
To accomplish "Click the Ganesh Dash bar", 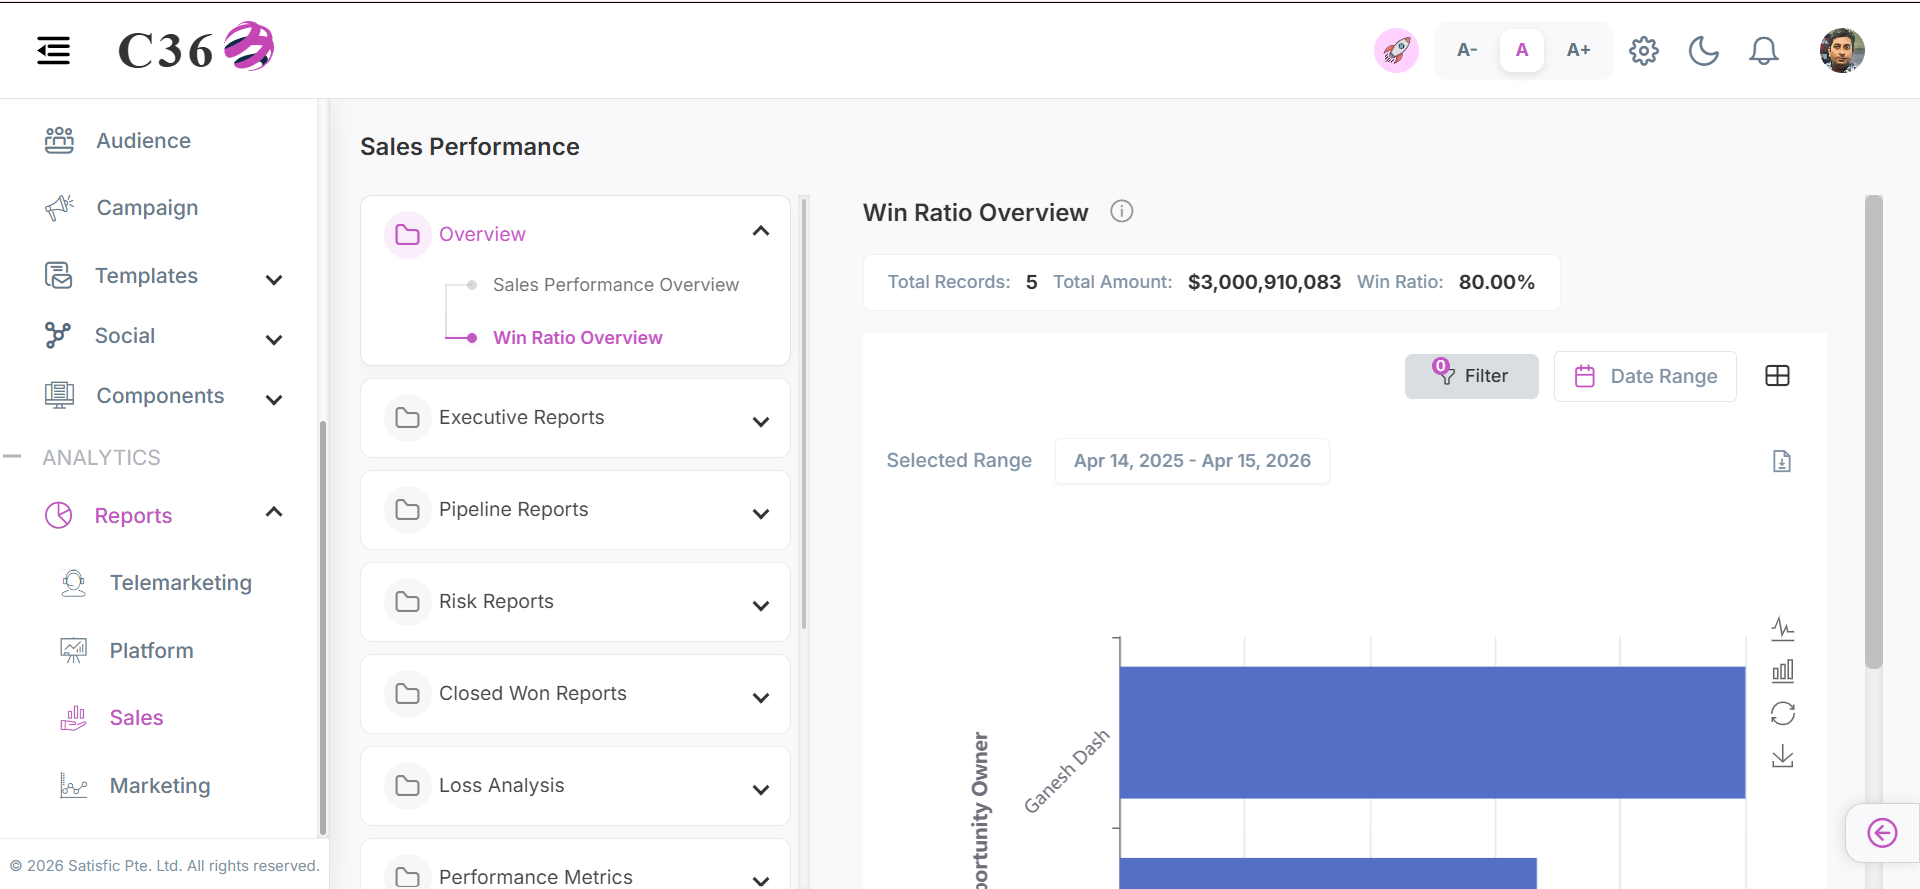I will pos(1432,732).
